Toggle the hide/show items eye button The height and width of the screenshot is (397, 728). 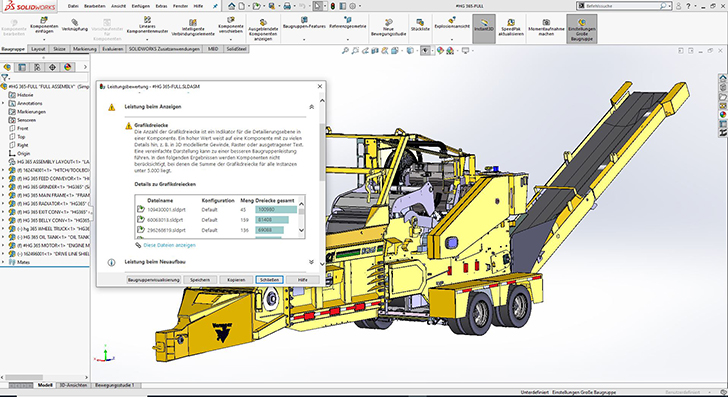tap(424, 51)
